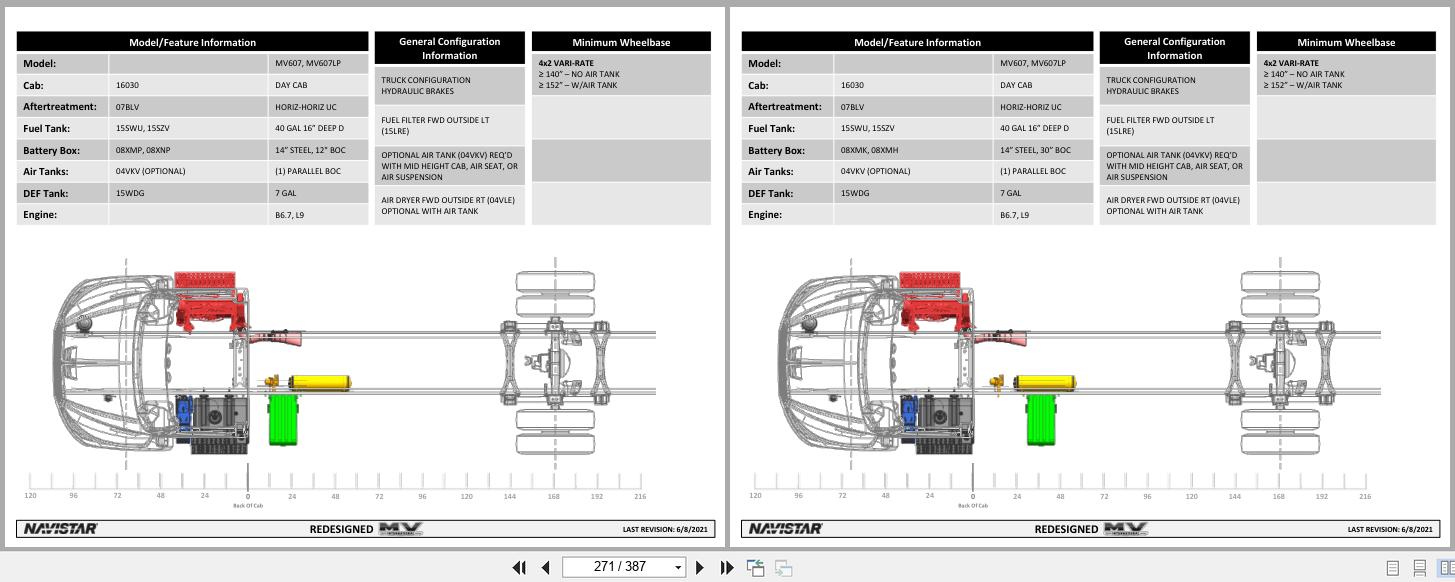The width and height of the screenshot is (1455, 582).
Task: Click 'Minimum Wheelbase' header on right page
Action: [1346, 42]
